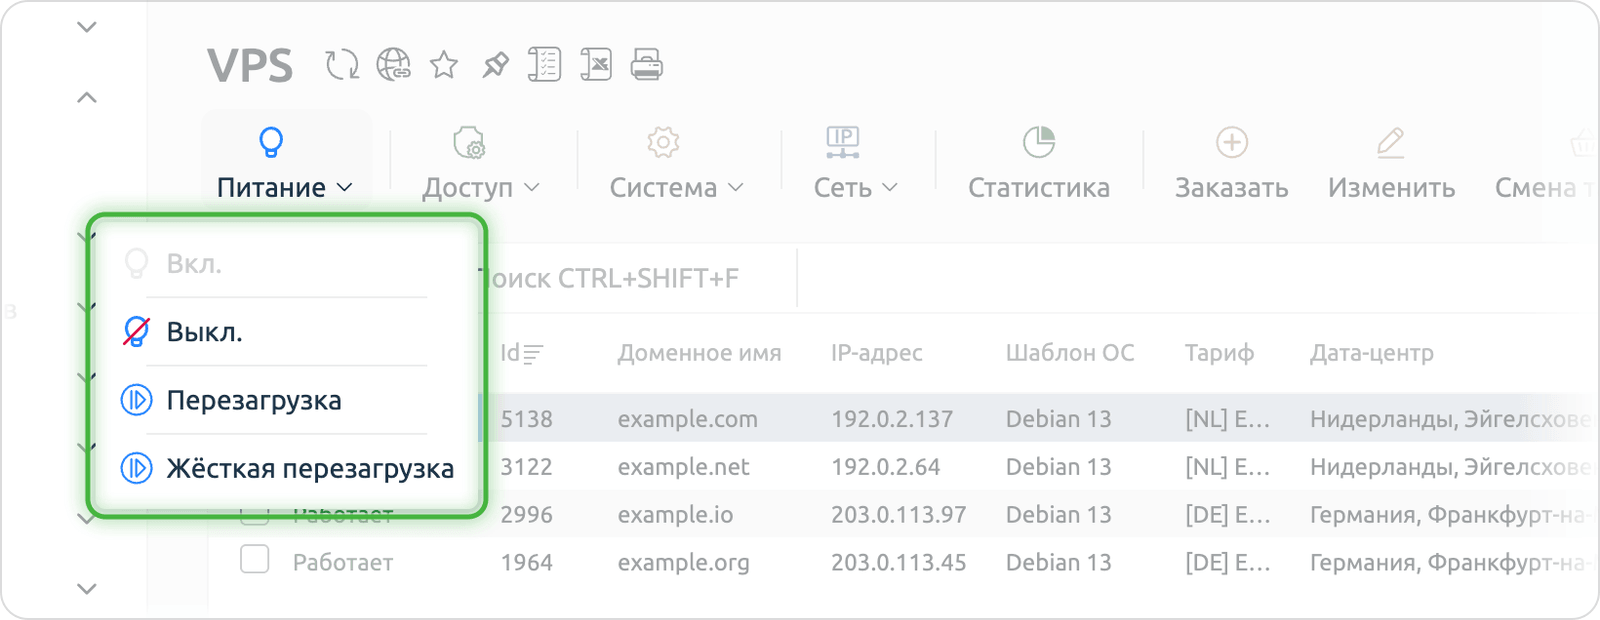Click IP address 192.0.2.64
1600x620 pixels.
886,467
